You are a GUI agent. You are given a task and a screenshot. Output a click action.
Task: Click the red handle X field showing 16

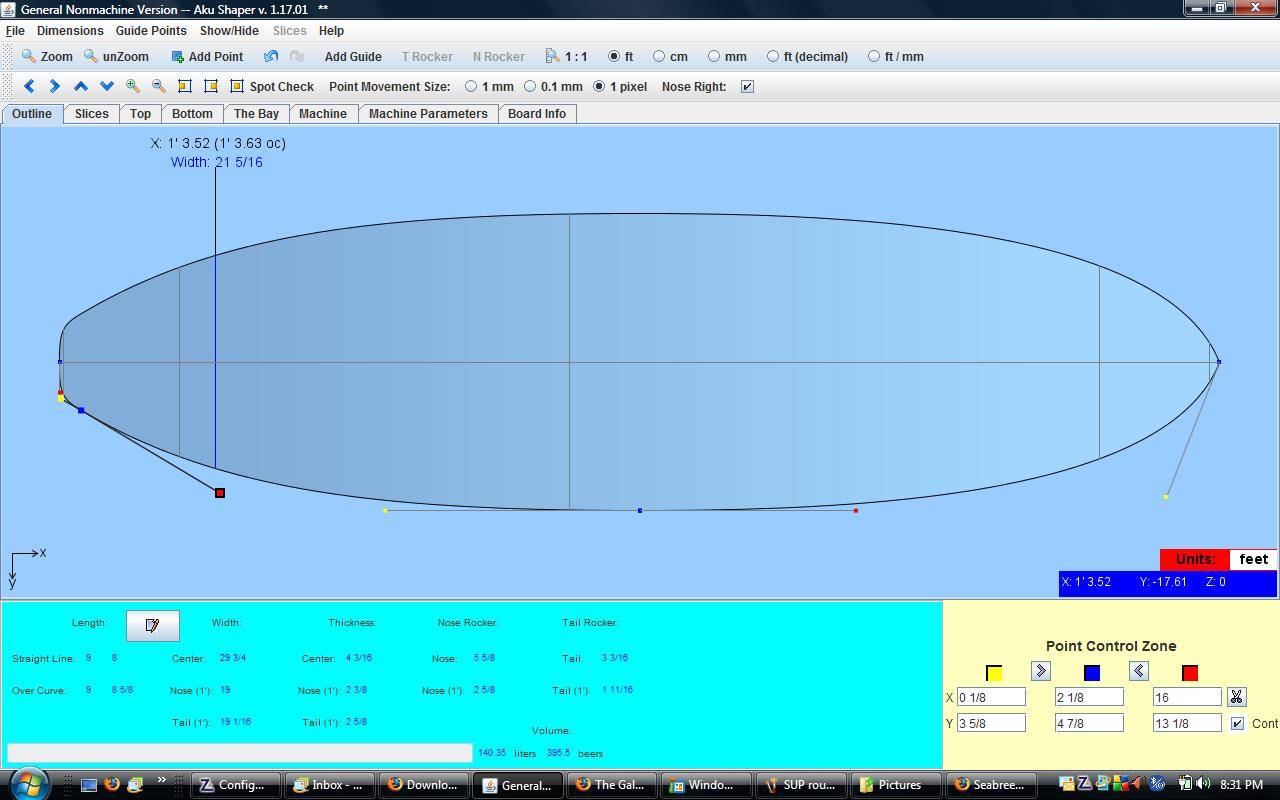click(1186, 697)
